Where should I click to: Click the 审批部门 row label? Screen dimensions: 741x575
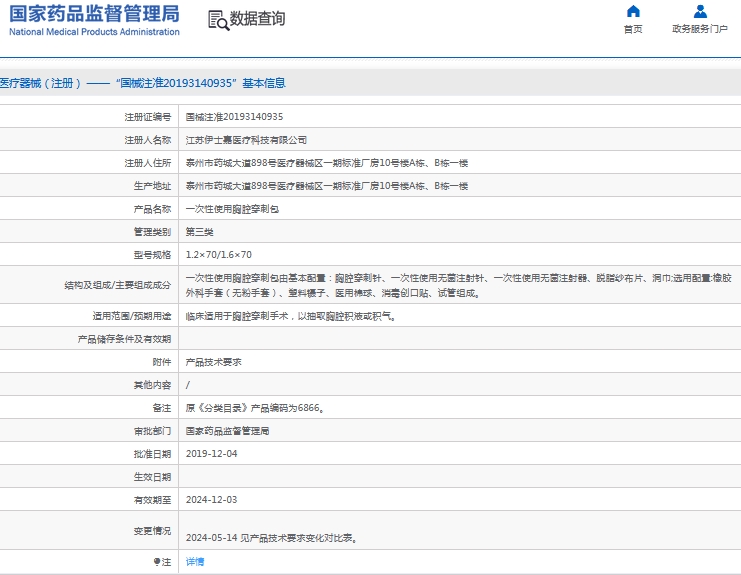point(152,431)
